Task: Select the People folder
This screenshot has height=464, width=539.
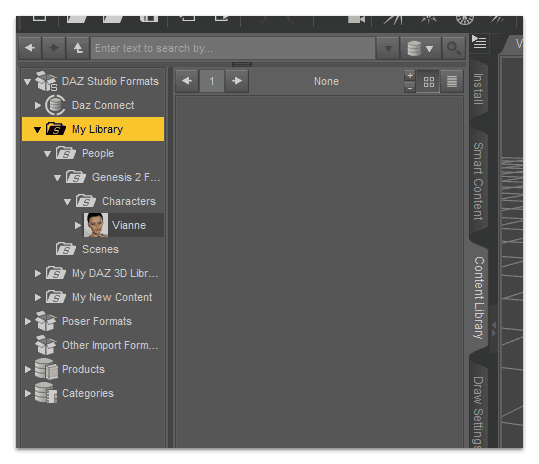Action: (x=98, y=154)
